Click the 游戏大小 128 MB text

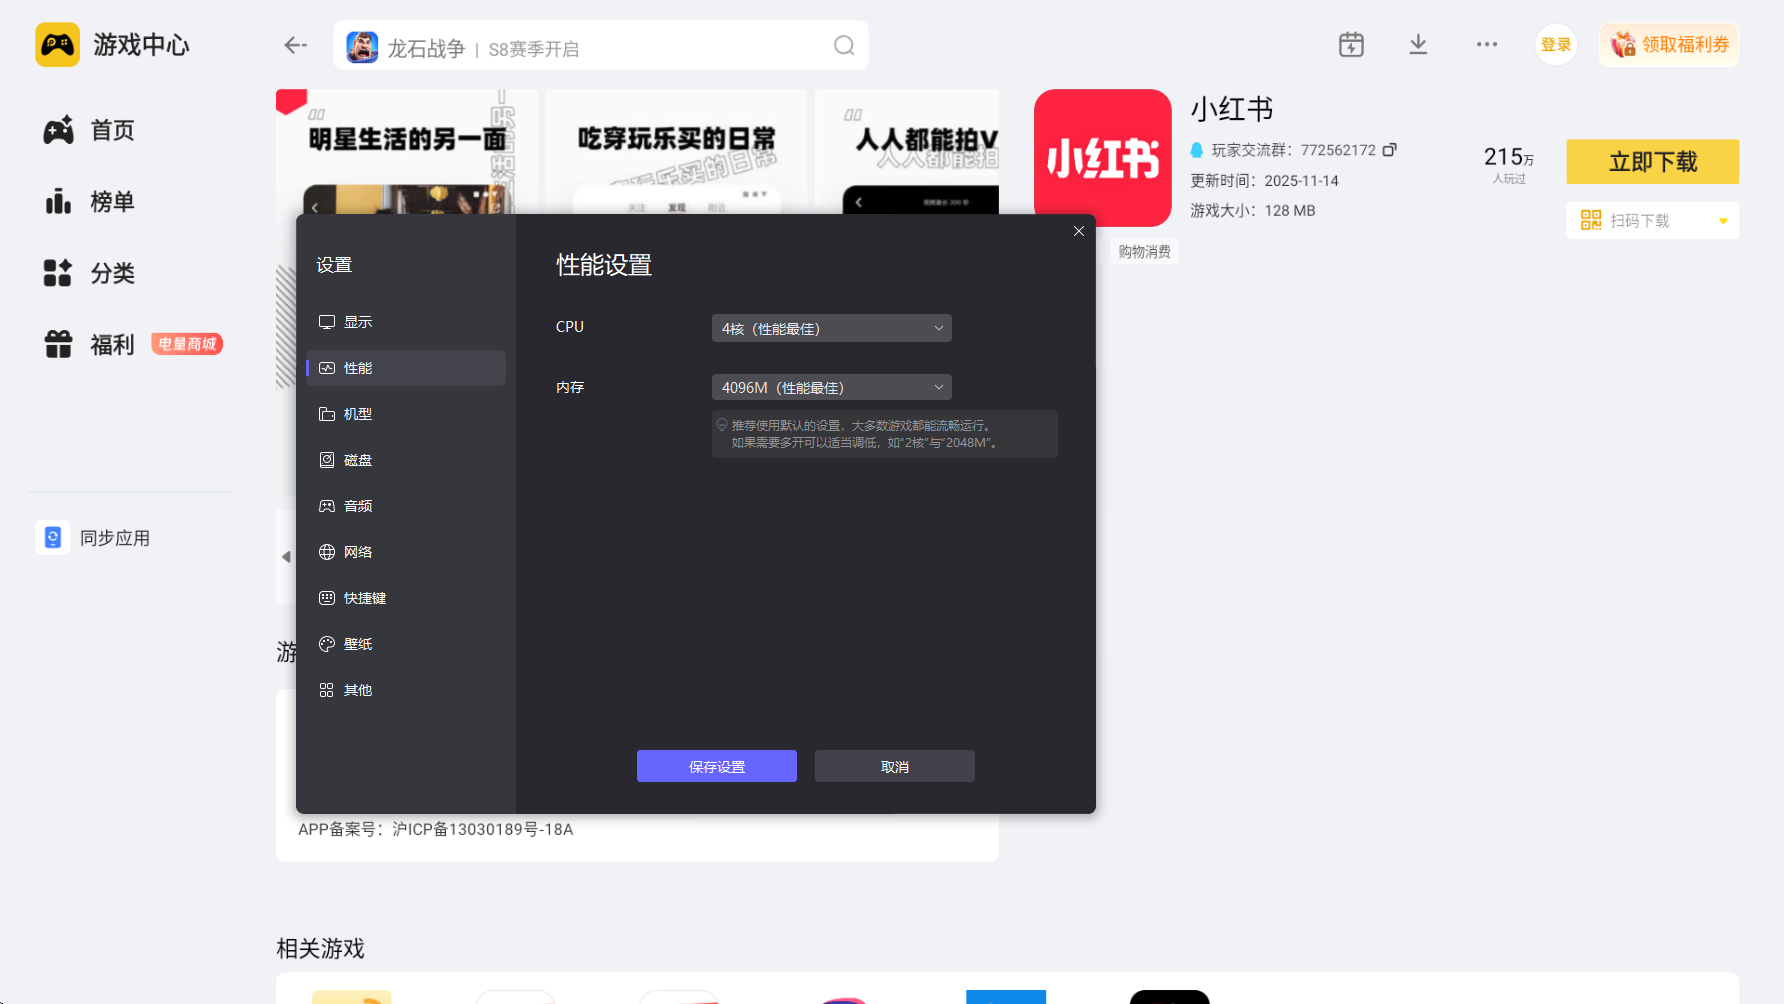[x=1253, y=211]
